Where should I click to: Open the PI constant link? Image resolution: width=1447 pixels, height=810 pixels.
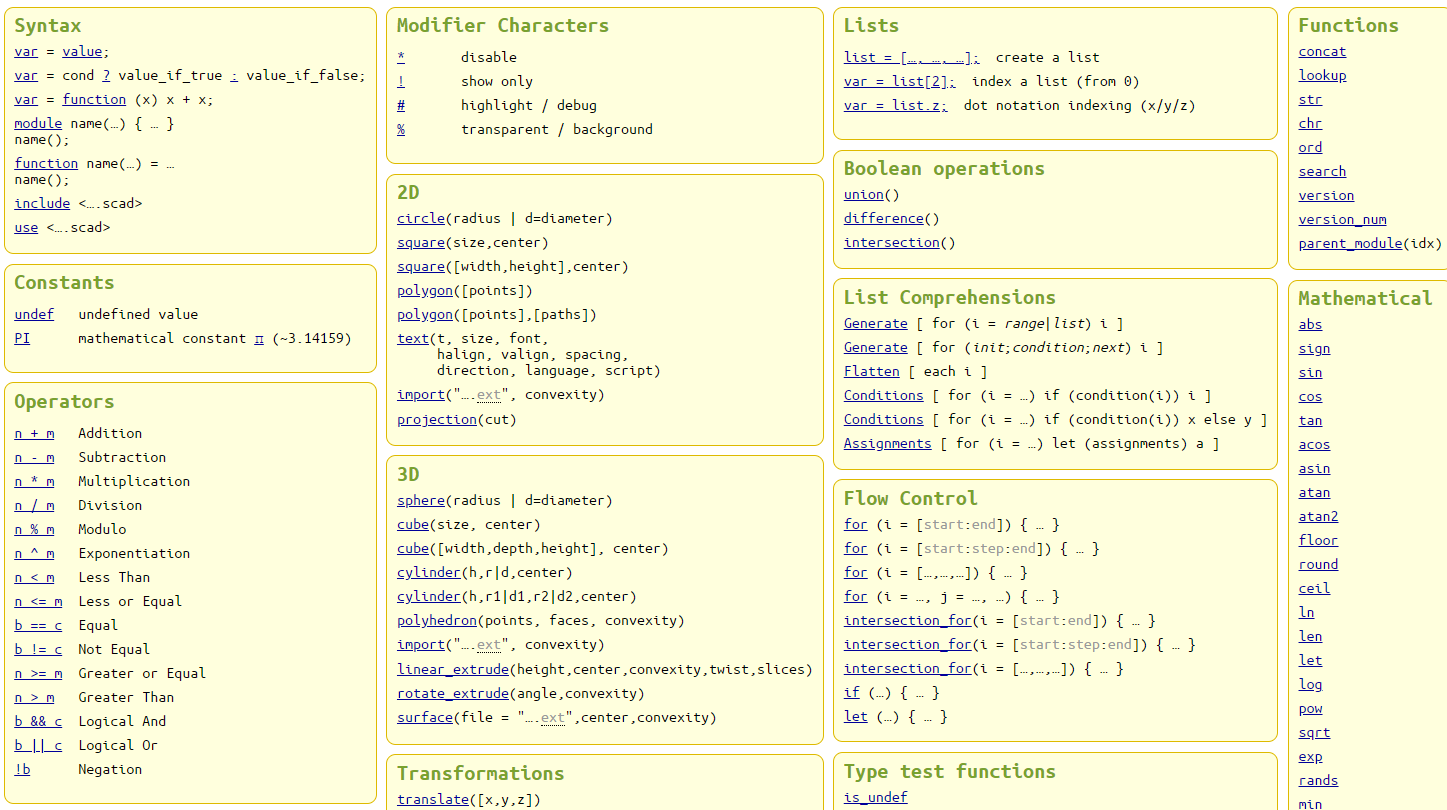tap(22, 339)
